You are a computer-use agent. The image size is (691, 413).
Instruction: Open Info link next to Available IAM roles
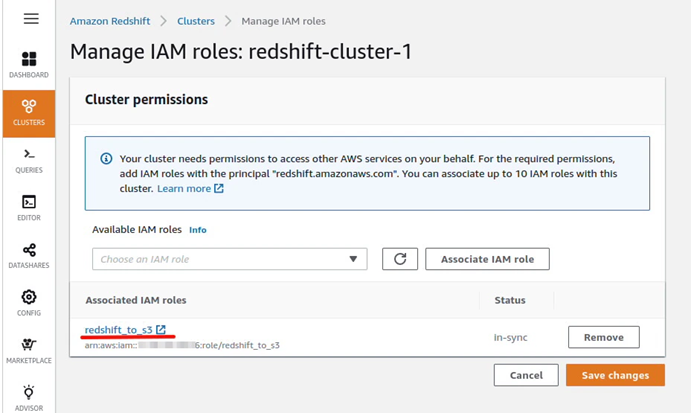point(197,230)
